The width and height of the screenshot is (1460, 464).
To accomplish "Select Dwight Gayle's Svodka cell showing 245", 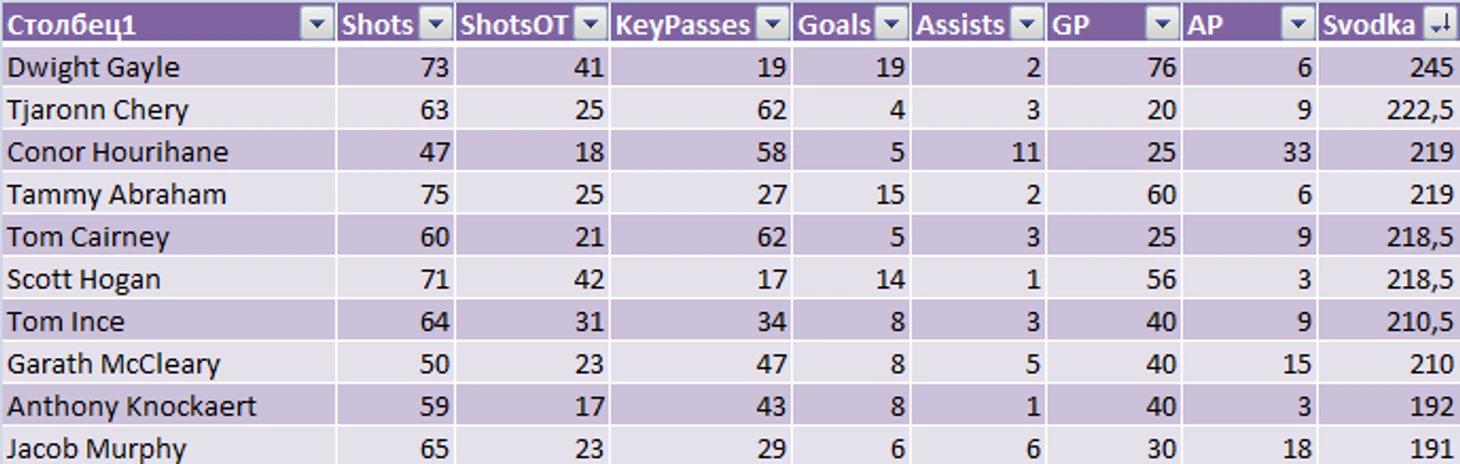I will coord(1387,67).
